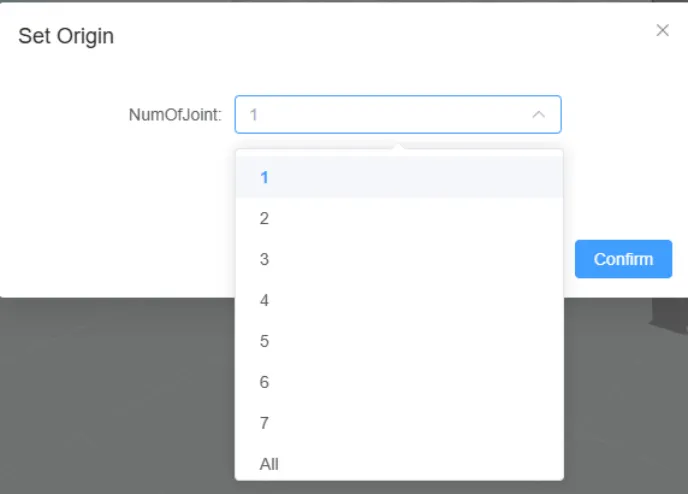Select the All option for joints
The width and height of the screenshot is (689, 494).
(x=268, y=464)
